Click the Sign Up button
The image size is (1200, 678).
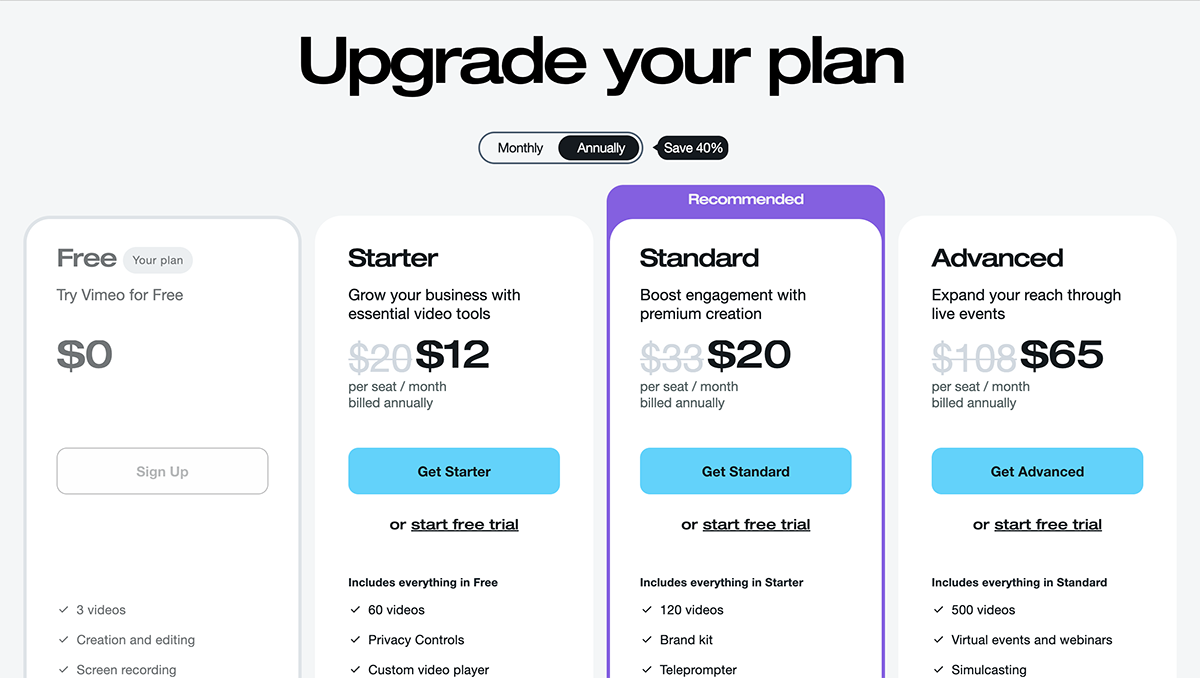tap(162, 471)
